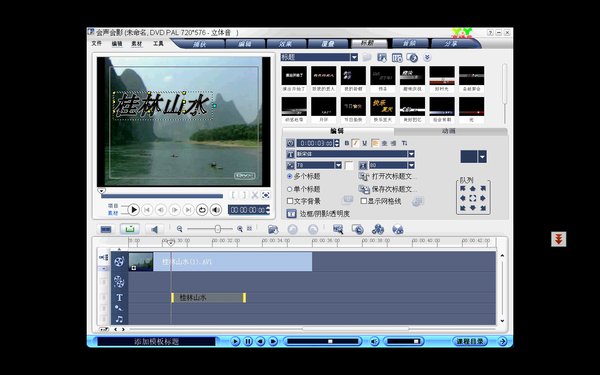Click 打开次标题文件 button

387,176
